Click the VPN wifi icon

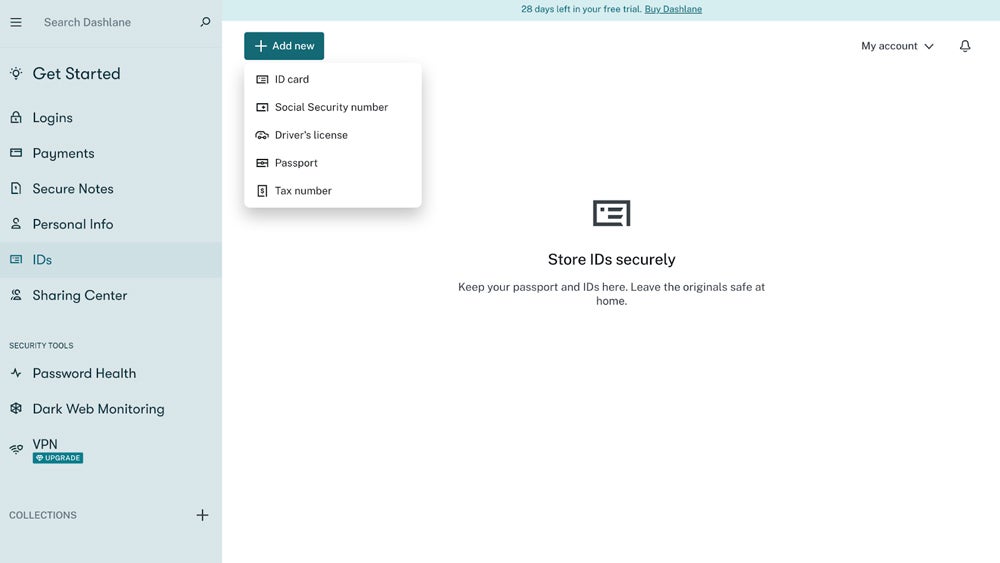[x=16, y=450]
